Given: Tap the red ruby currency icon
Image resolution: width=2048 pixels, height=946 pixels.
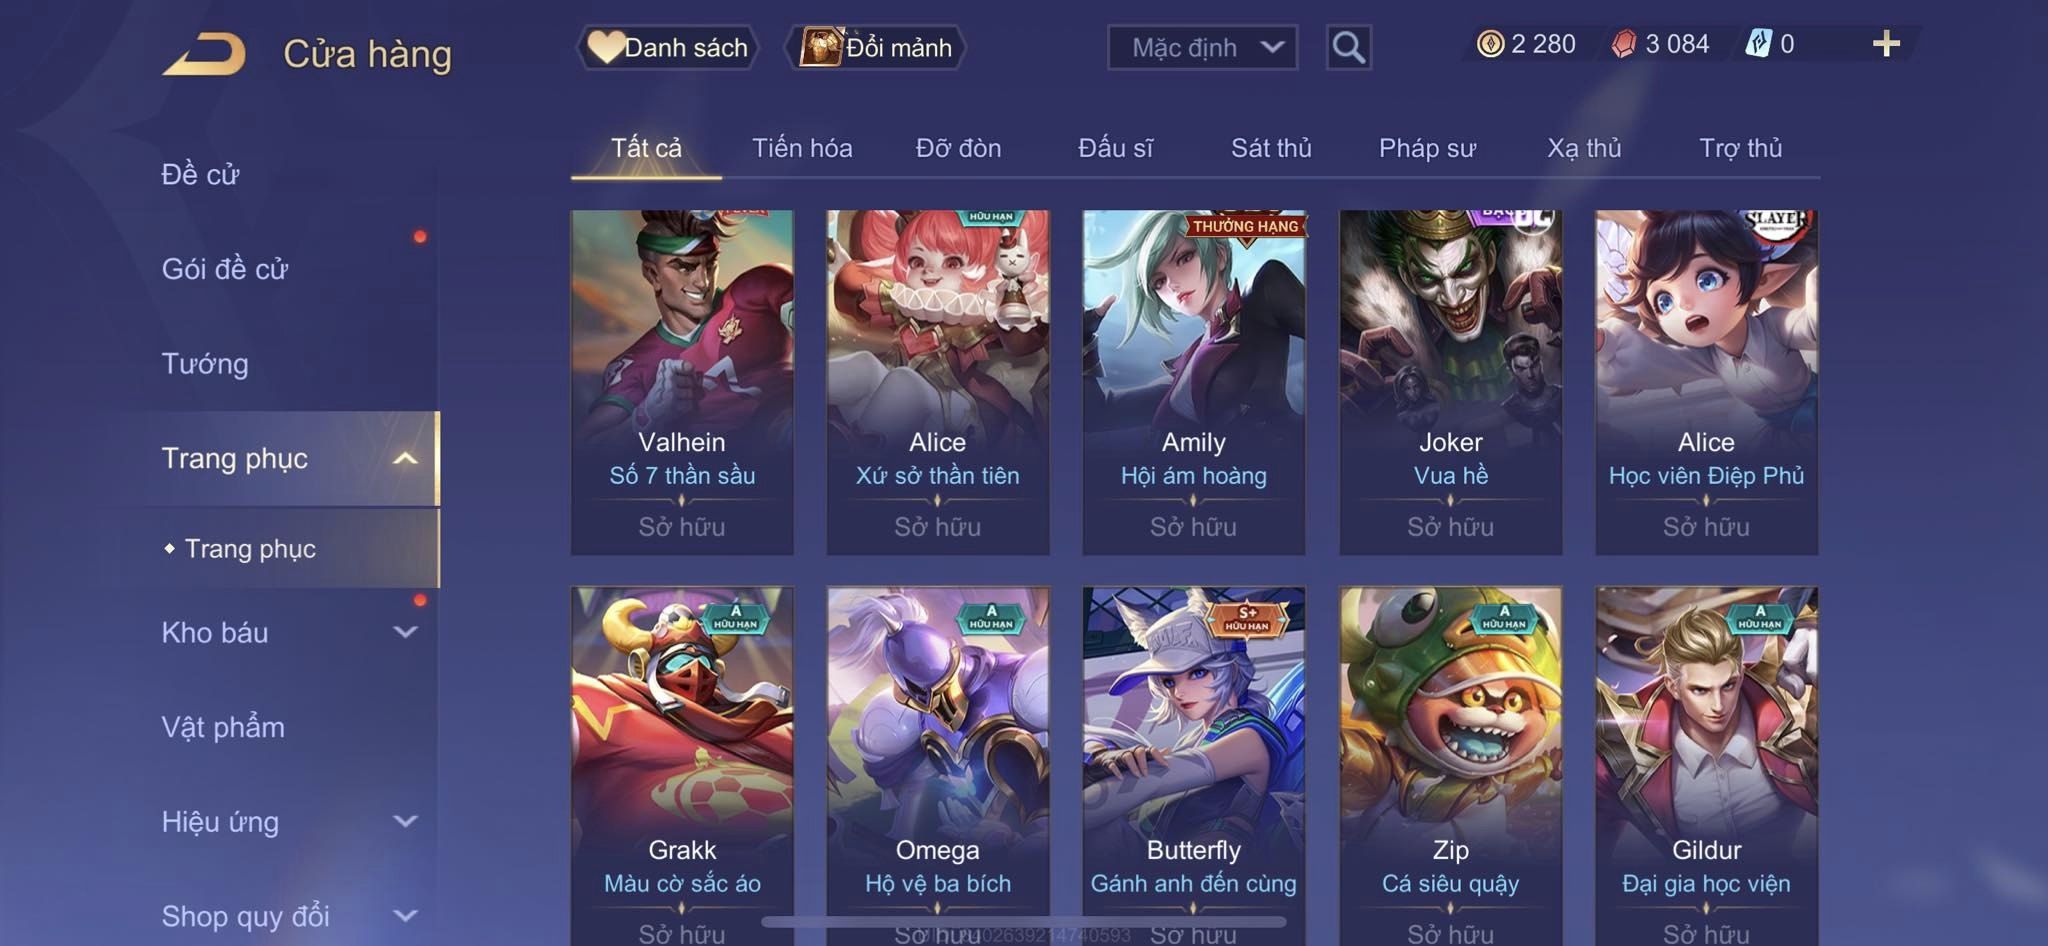Looking at the screenshot, I should pos(1624,44).
